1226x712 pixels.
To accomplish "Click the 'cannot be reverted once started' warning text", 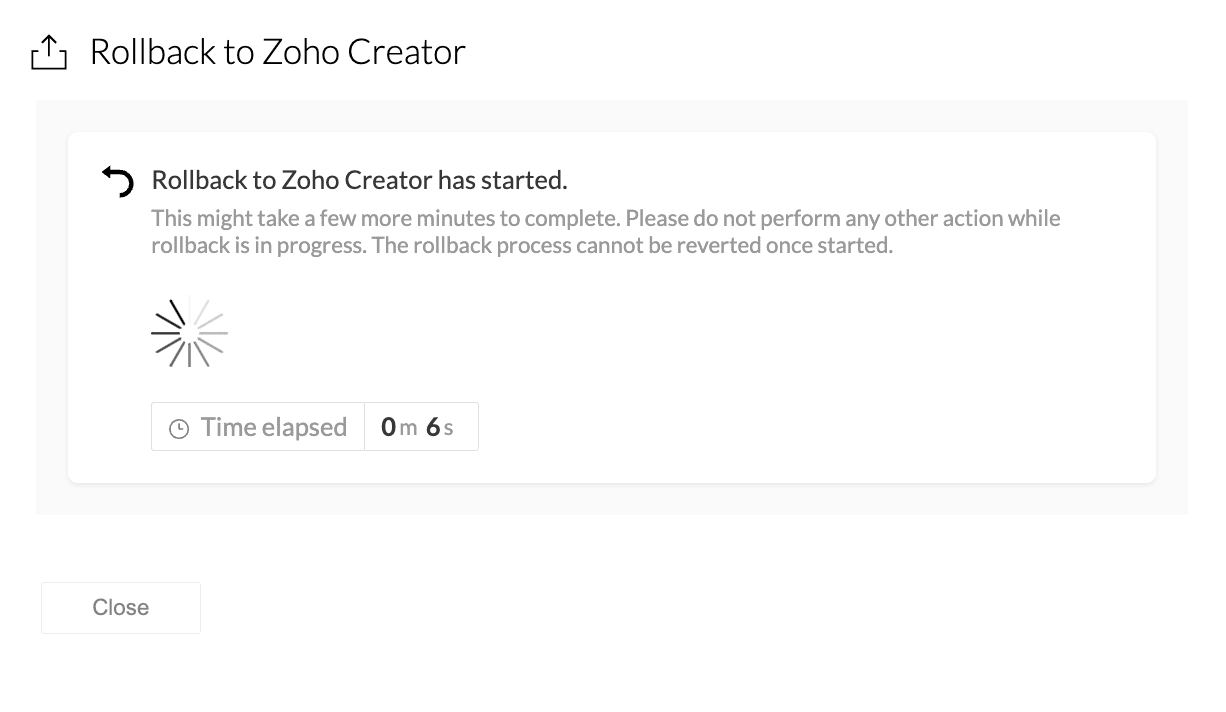I will pos(733,245).
